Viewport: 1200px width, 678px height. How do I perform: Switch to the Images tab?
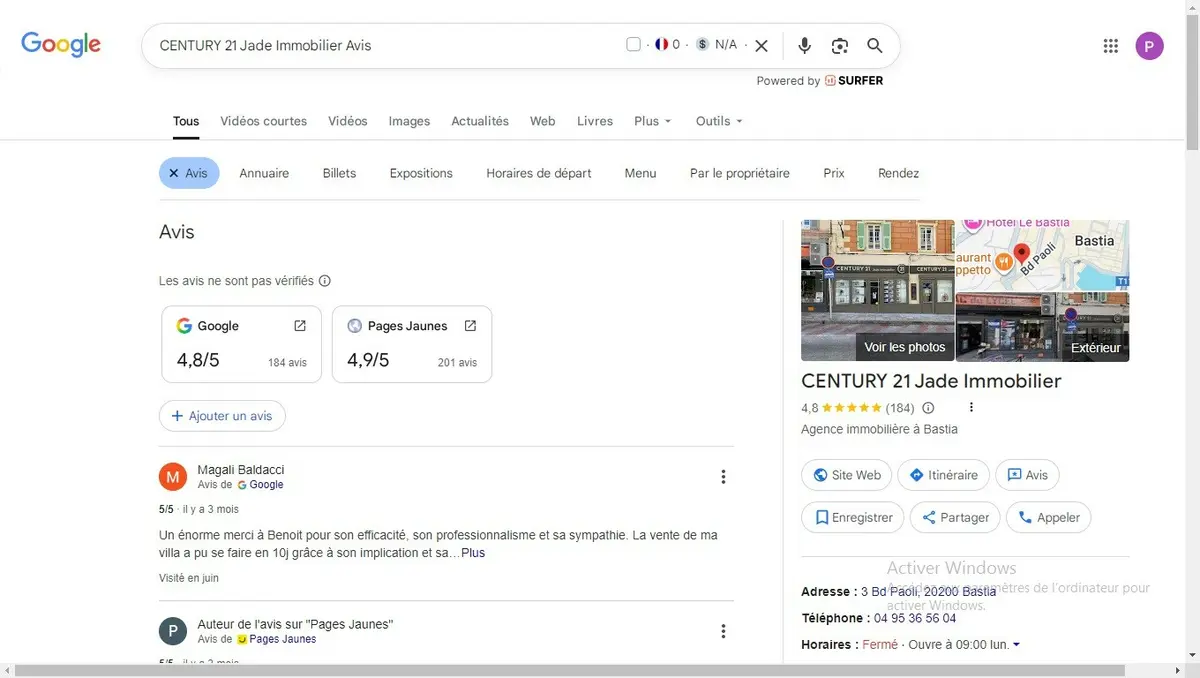[x=409, y=121]
